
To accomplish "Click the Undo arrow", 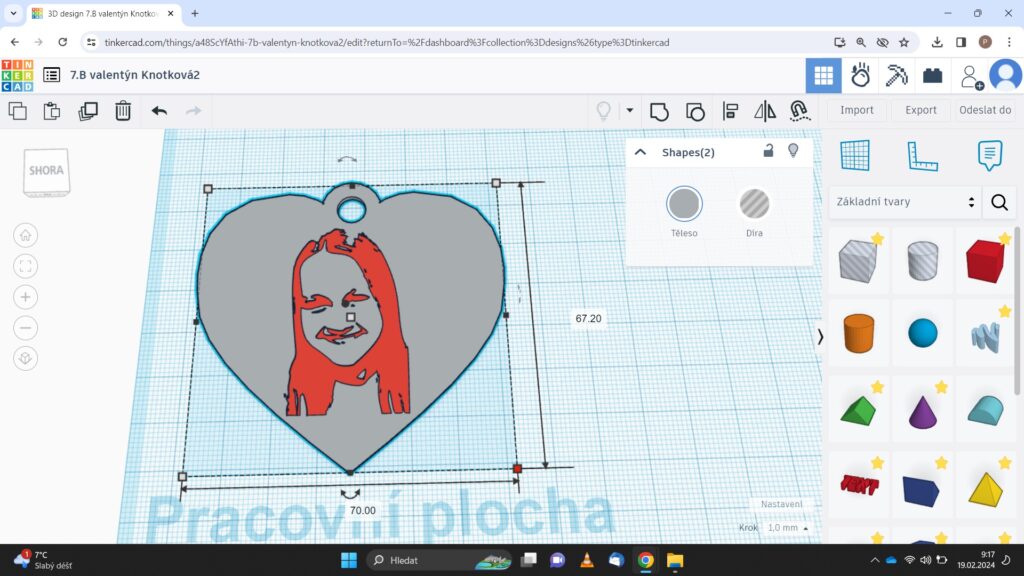I will point(159,111).
